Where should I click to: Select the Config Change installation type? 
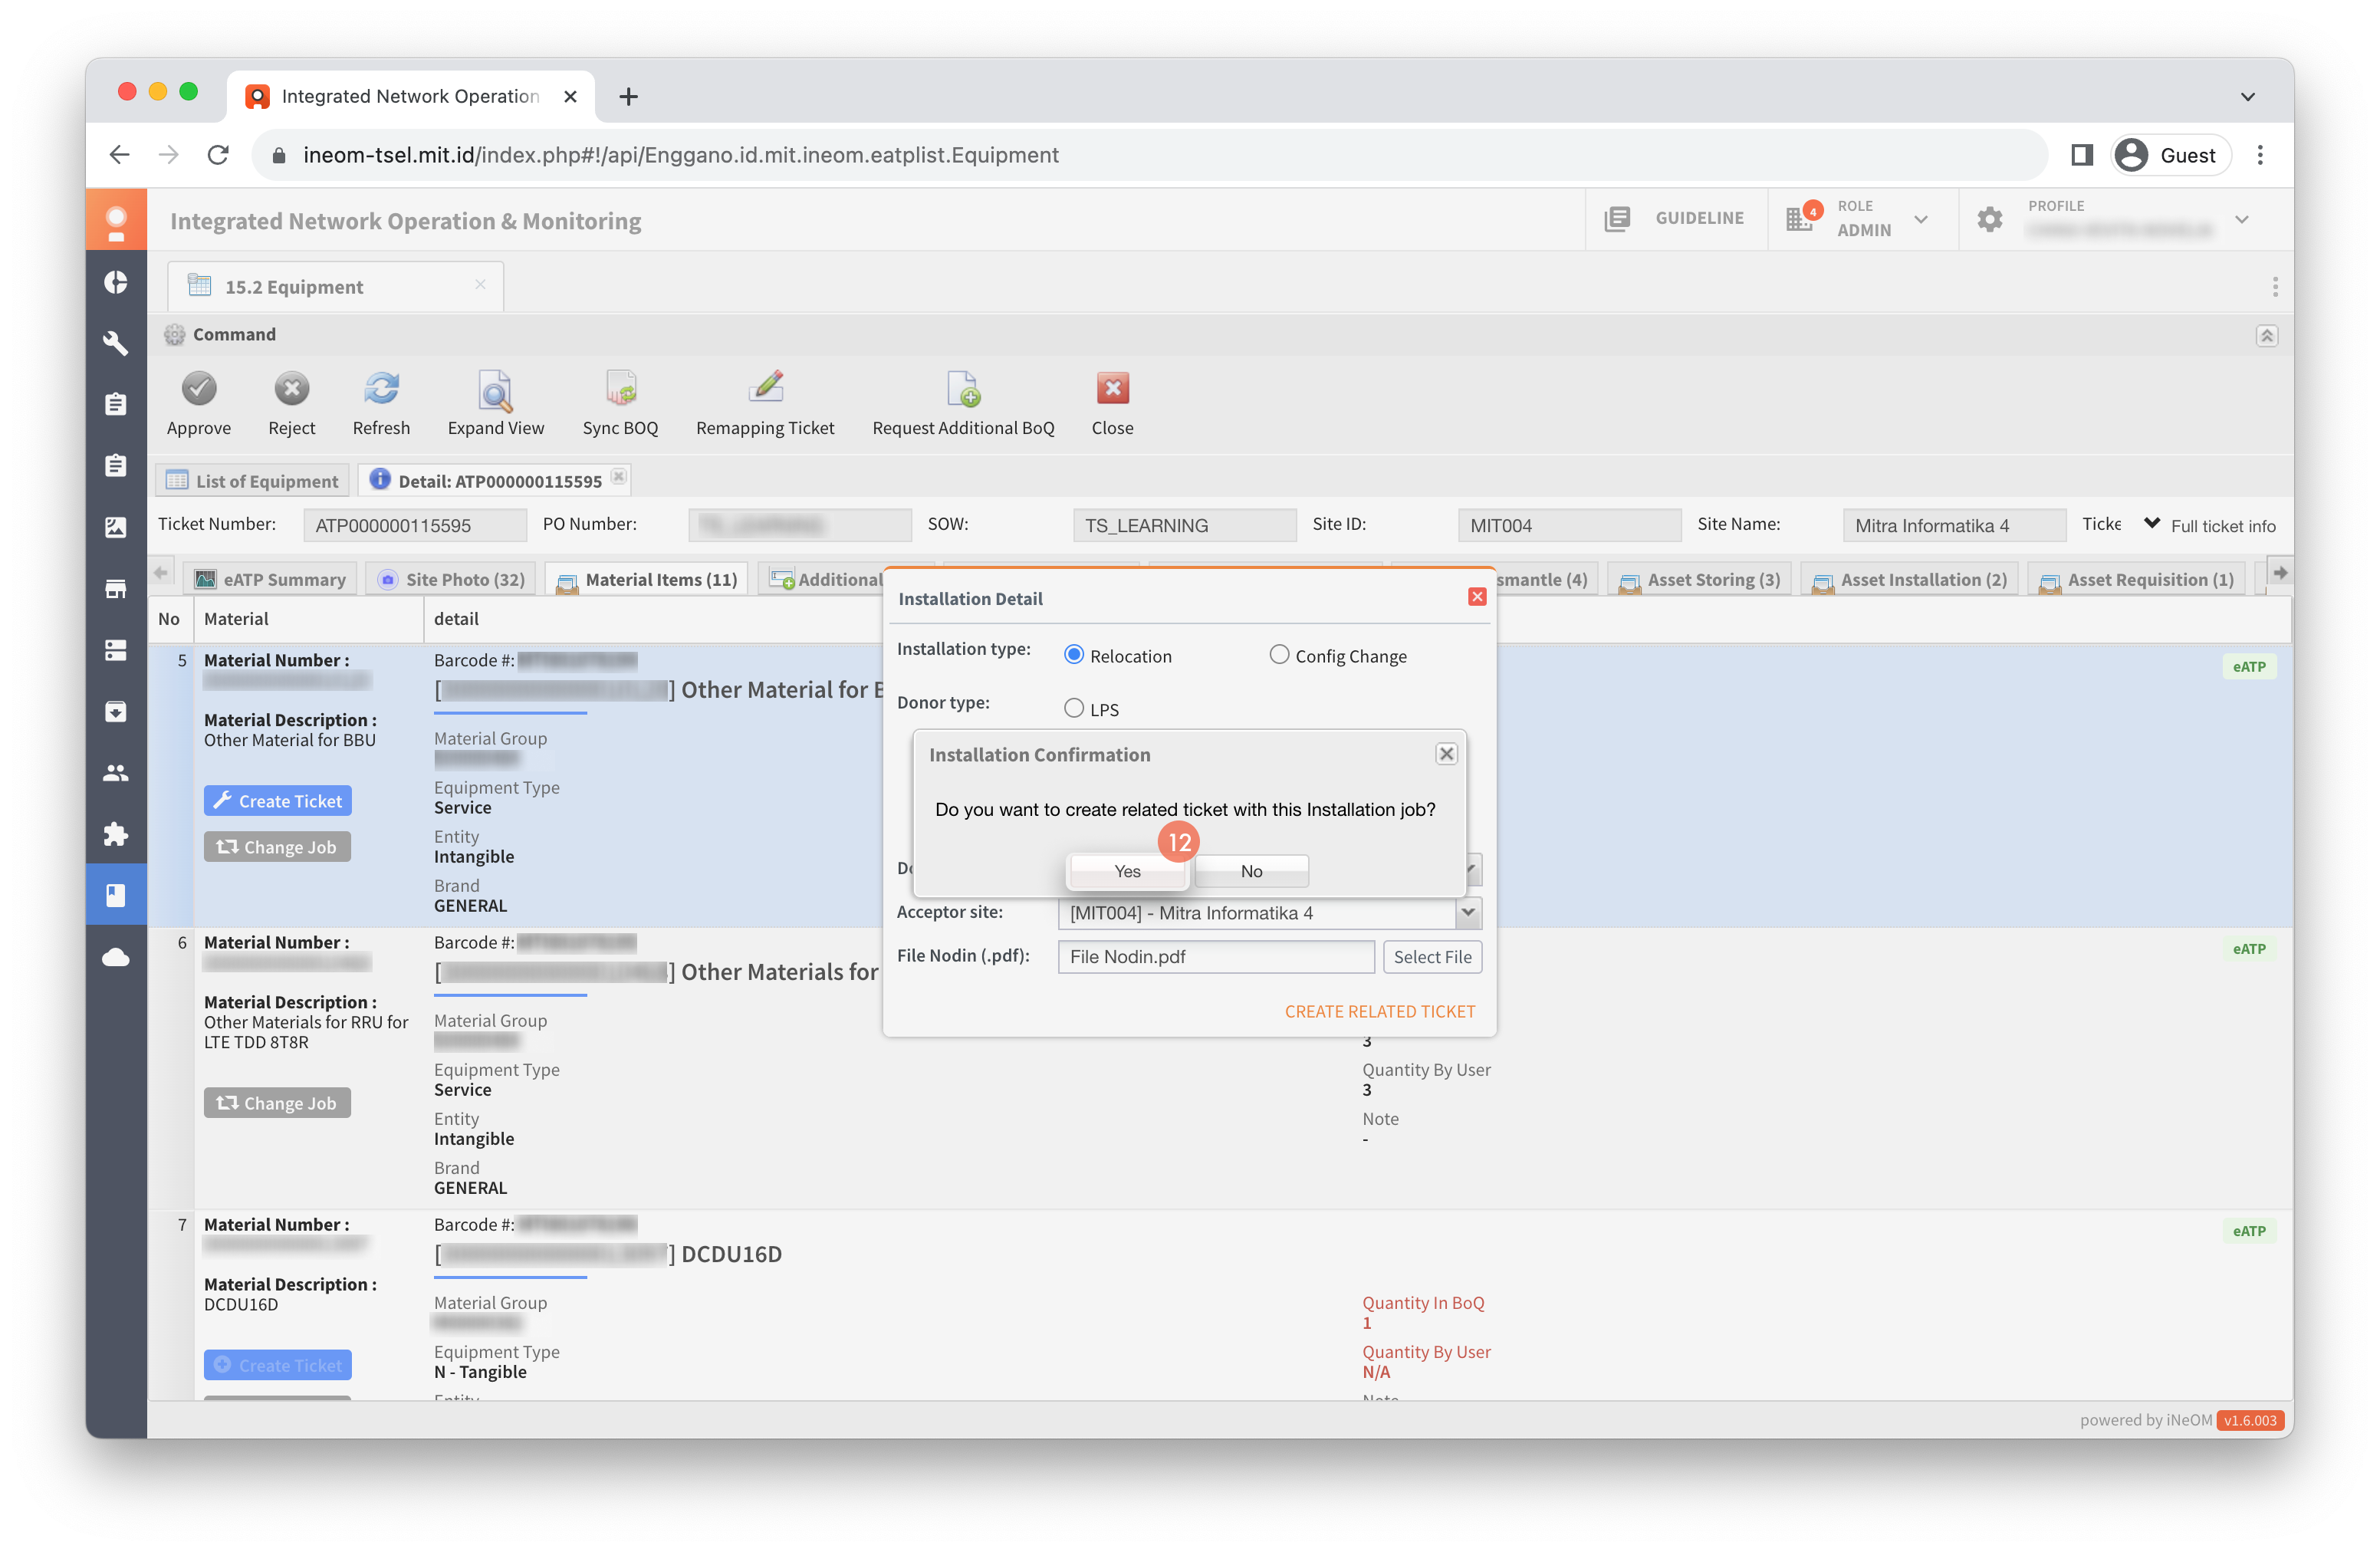(x=1279, y=655)
